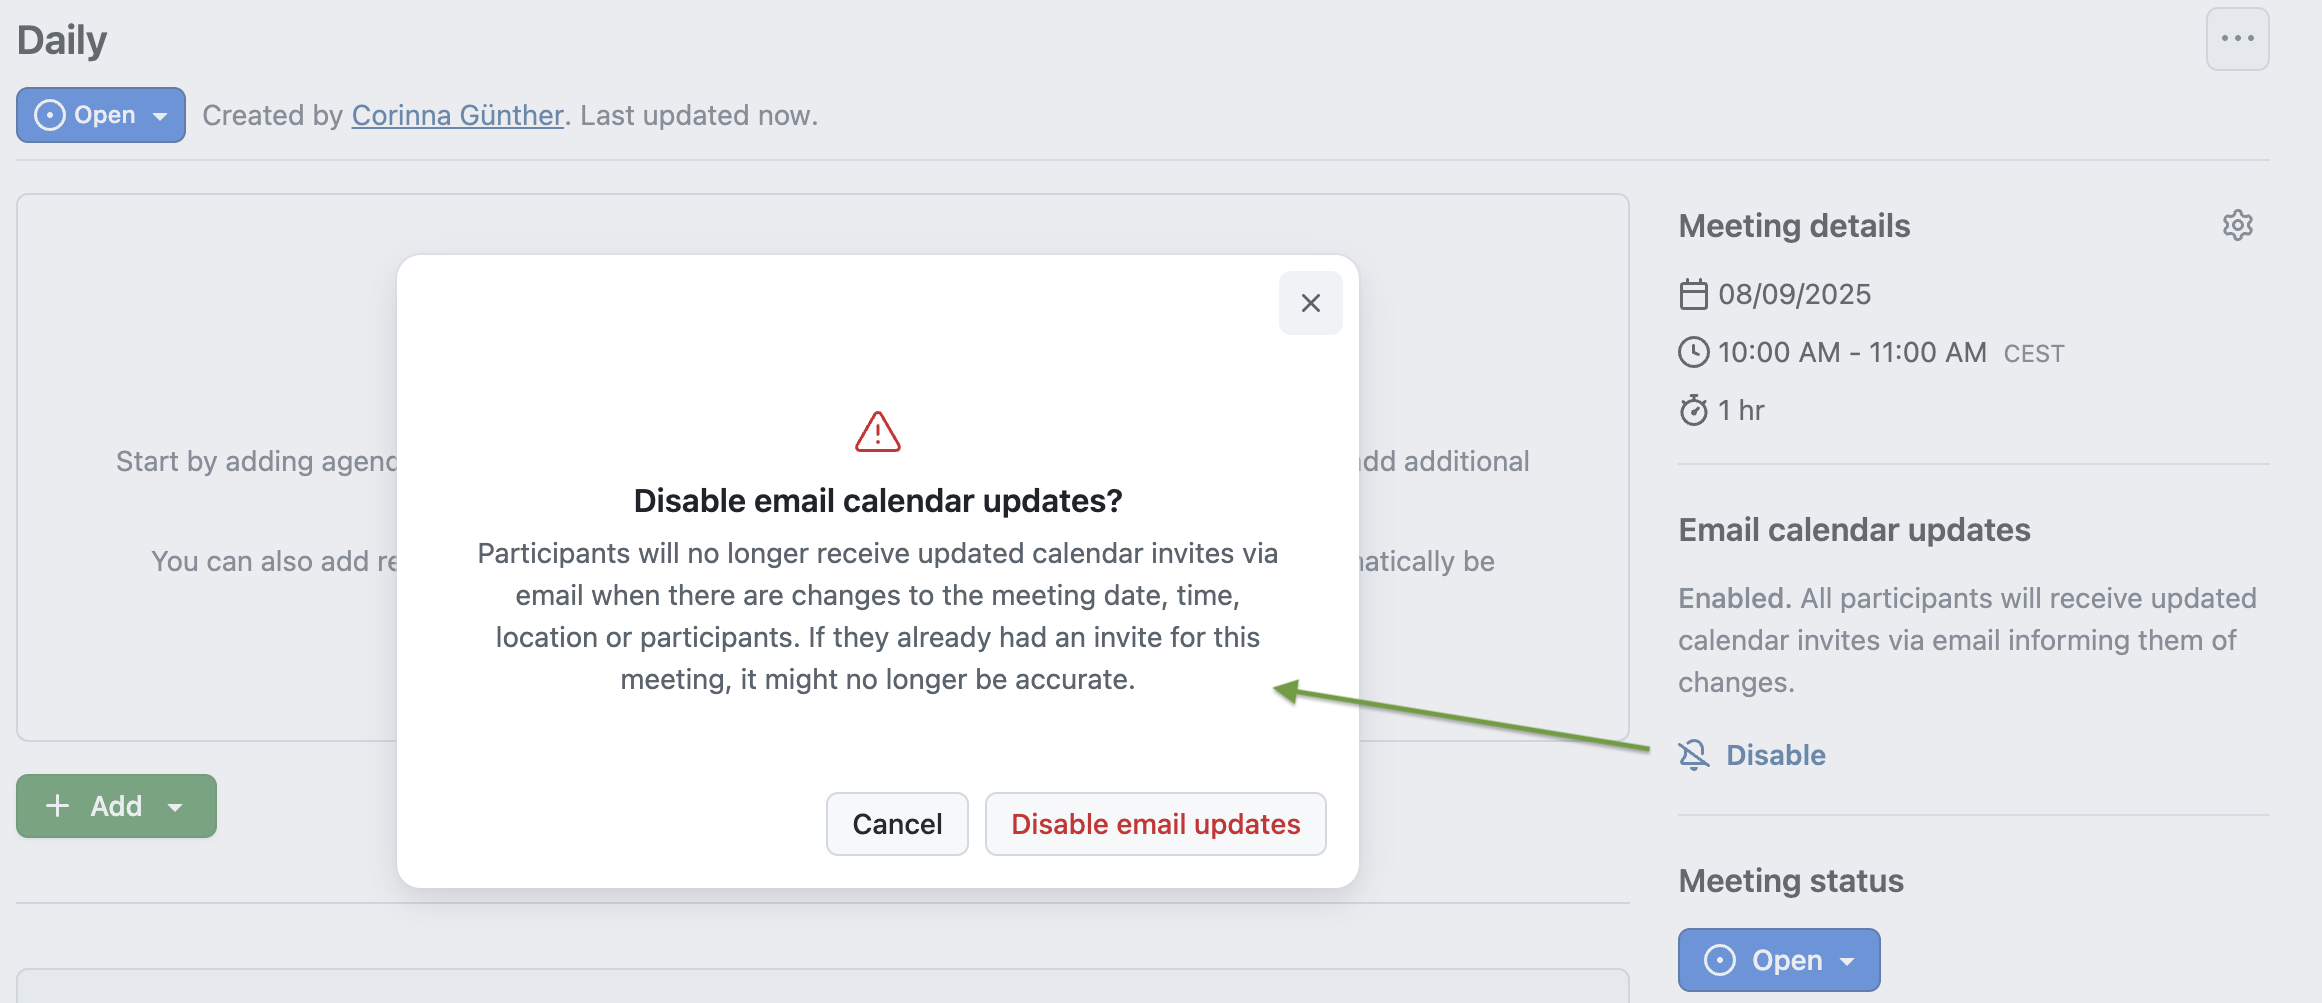Click the red warning triangle in the dialog
Screen dimensions: 2322x1003
[x=877, y=432]
